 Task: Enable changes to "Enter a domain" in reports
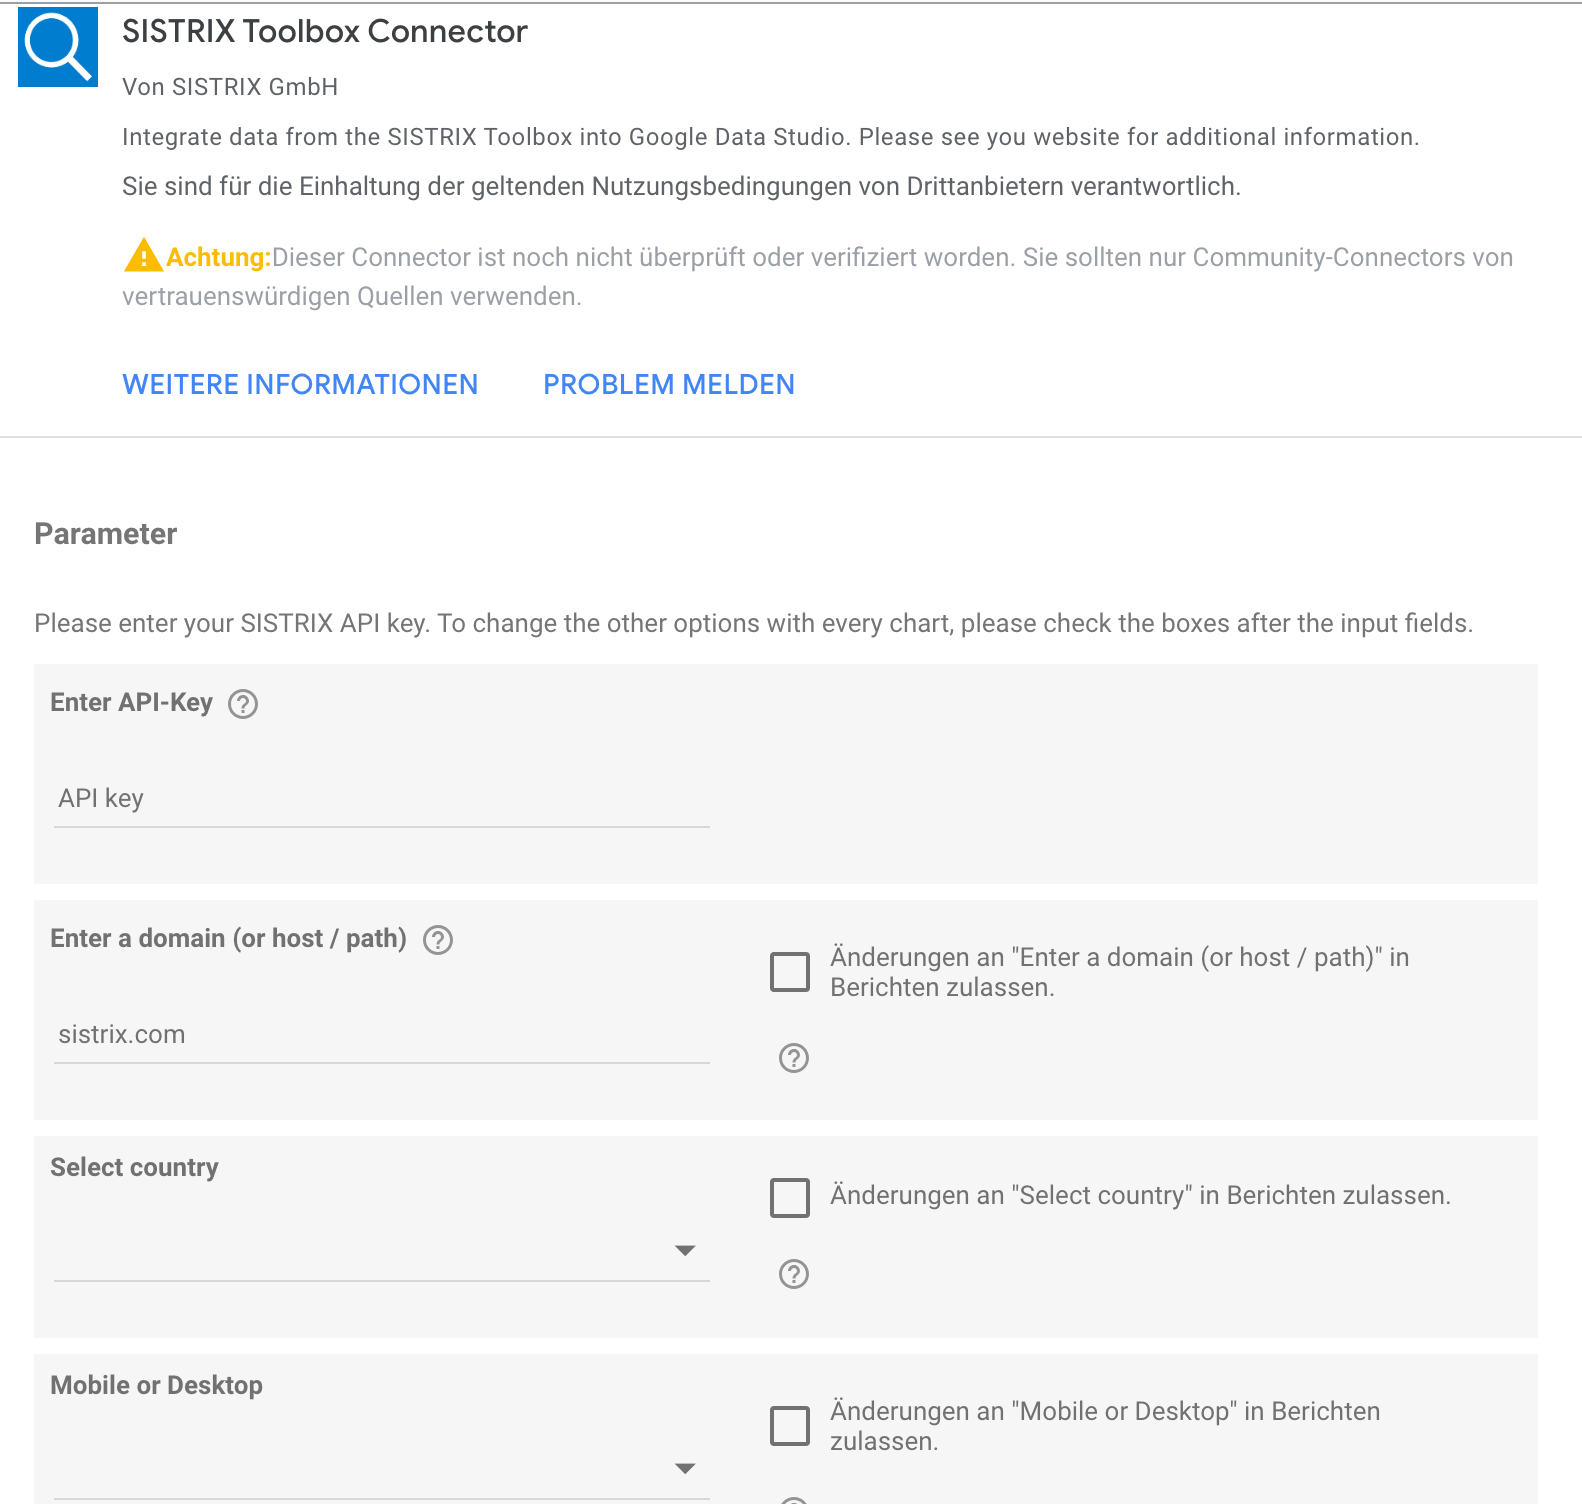coord(790,972)
